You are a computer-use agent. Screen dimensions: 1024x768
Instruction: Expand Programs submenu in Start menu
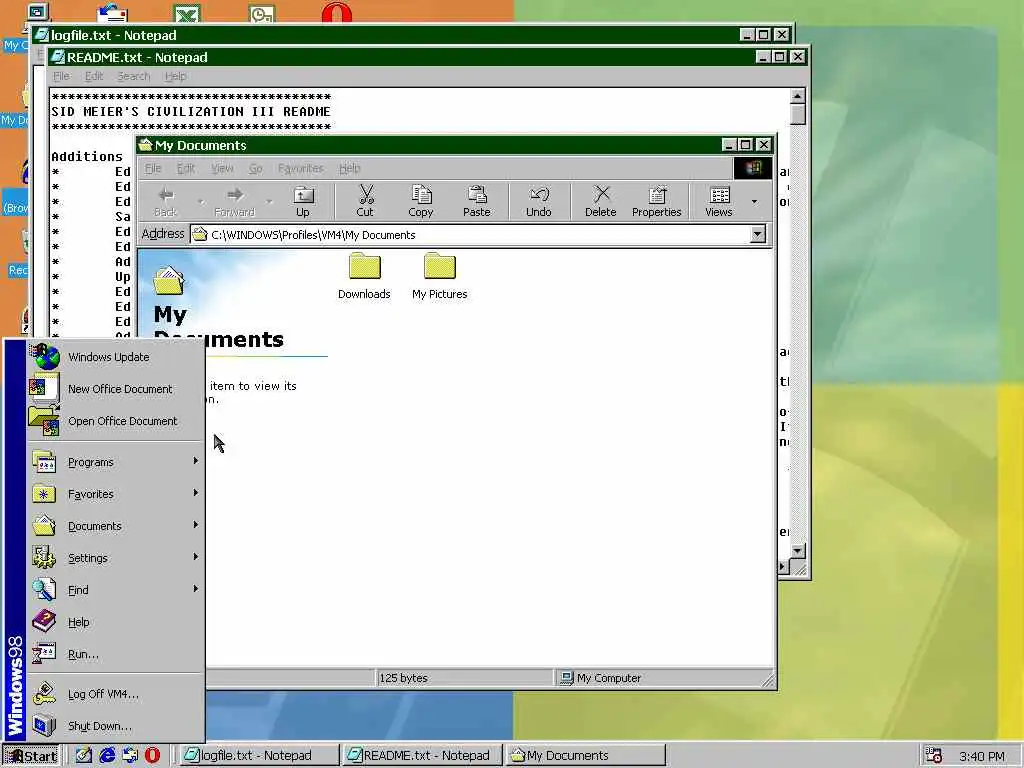point(116,462)
